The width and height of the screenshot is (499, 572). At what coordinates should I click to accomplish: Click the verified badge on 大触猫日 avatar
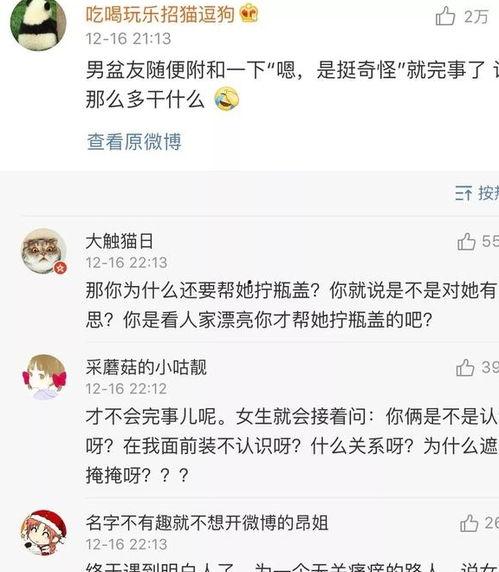click(61, 268)
